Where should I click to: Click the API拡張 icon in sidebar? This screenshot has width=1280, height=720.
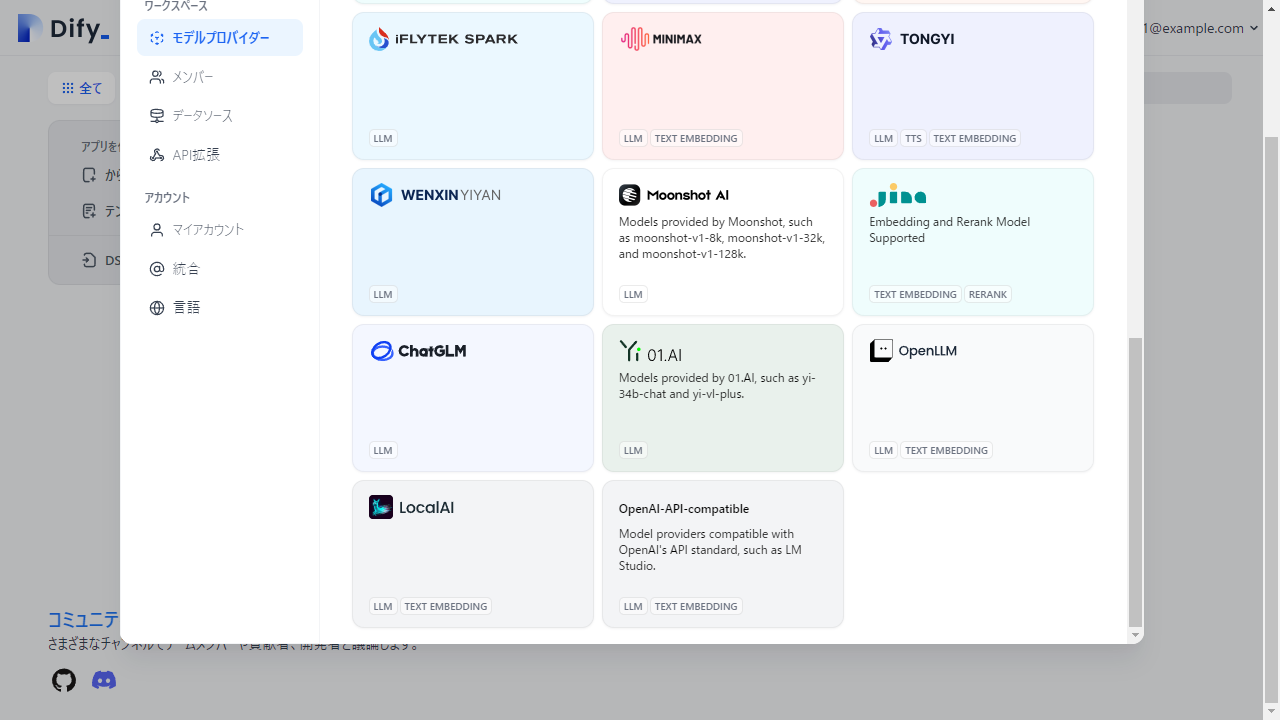(x=156, y=154)
